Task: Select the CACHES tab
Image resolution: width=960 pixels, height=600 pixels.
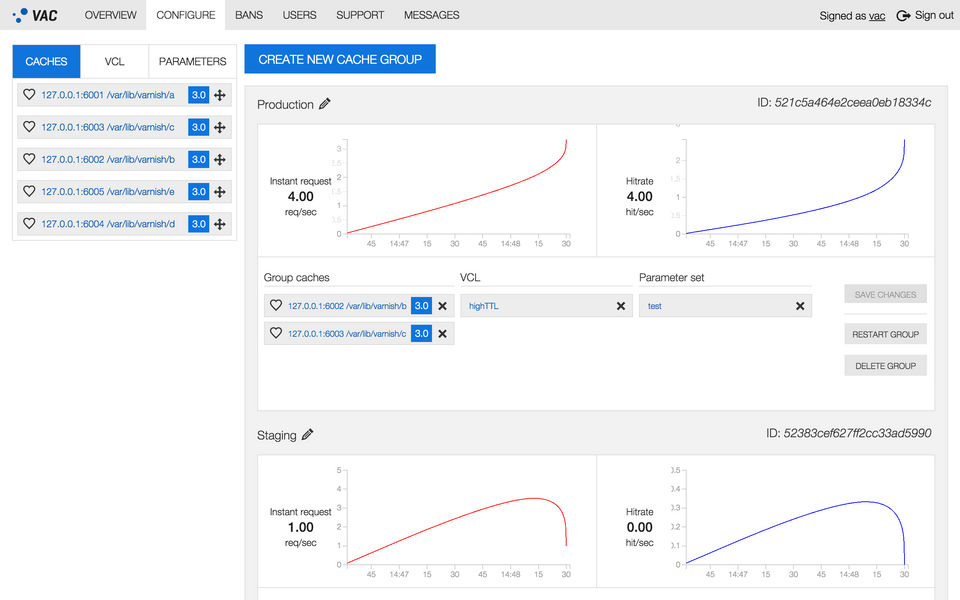Action: tap(46, 61)
